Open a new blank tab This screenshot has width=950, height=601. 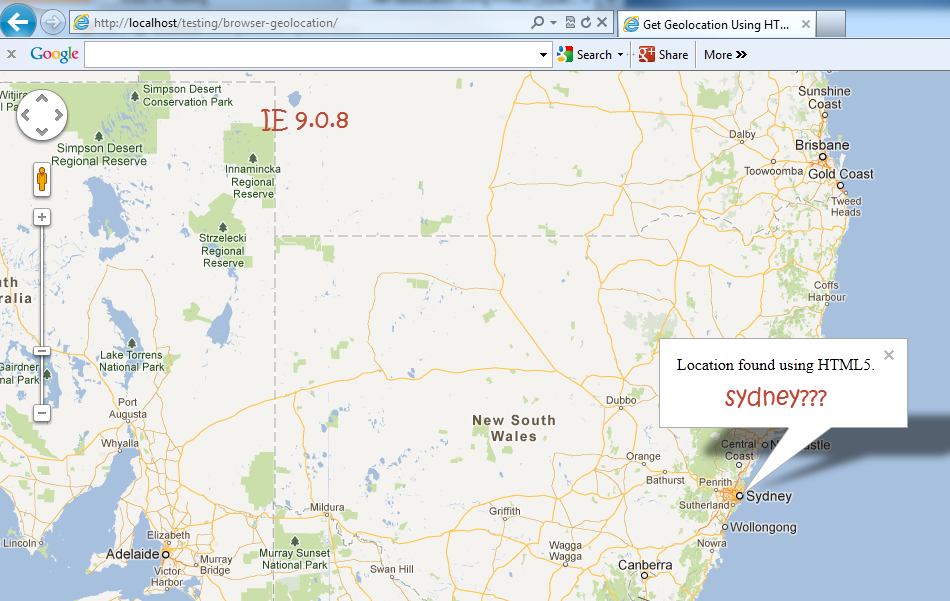pyautogui.click(x=832, y=23)
